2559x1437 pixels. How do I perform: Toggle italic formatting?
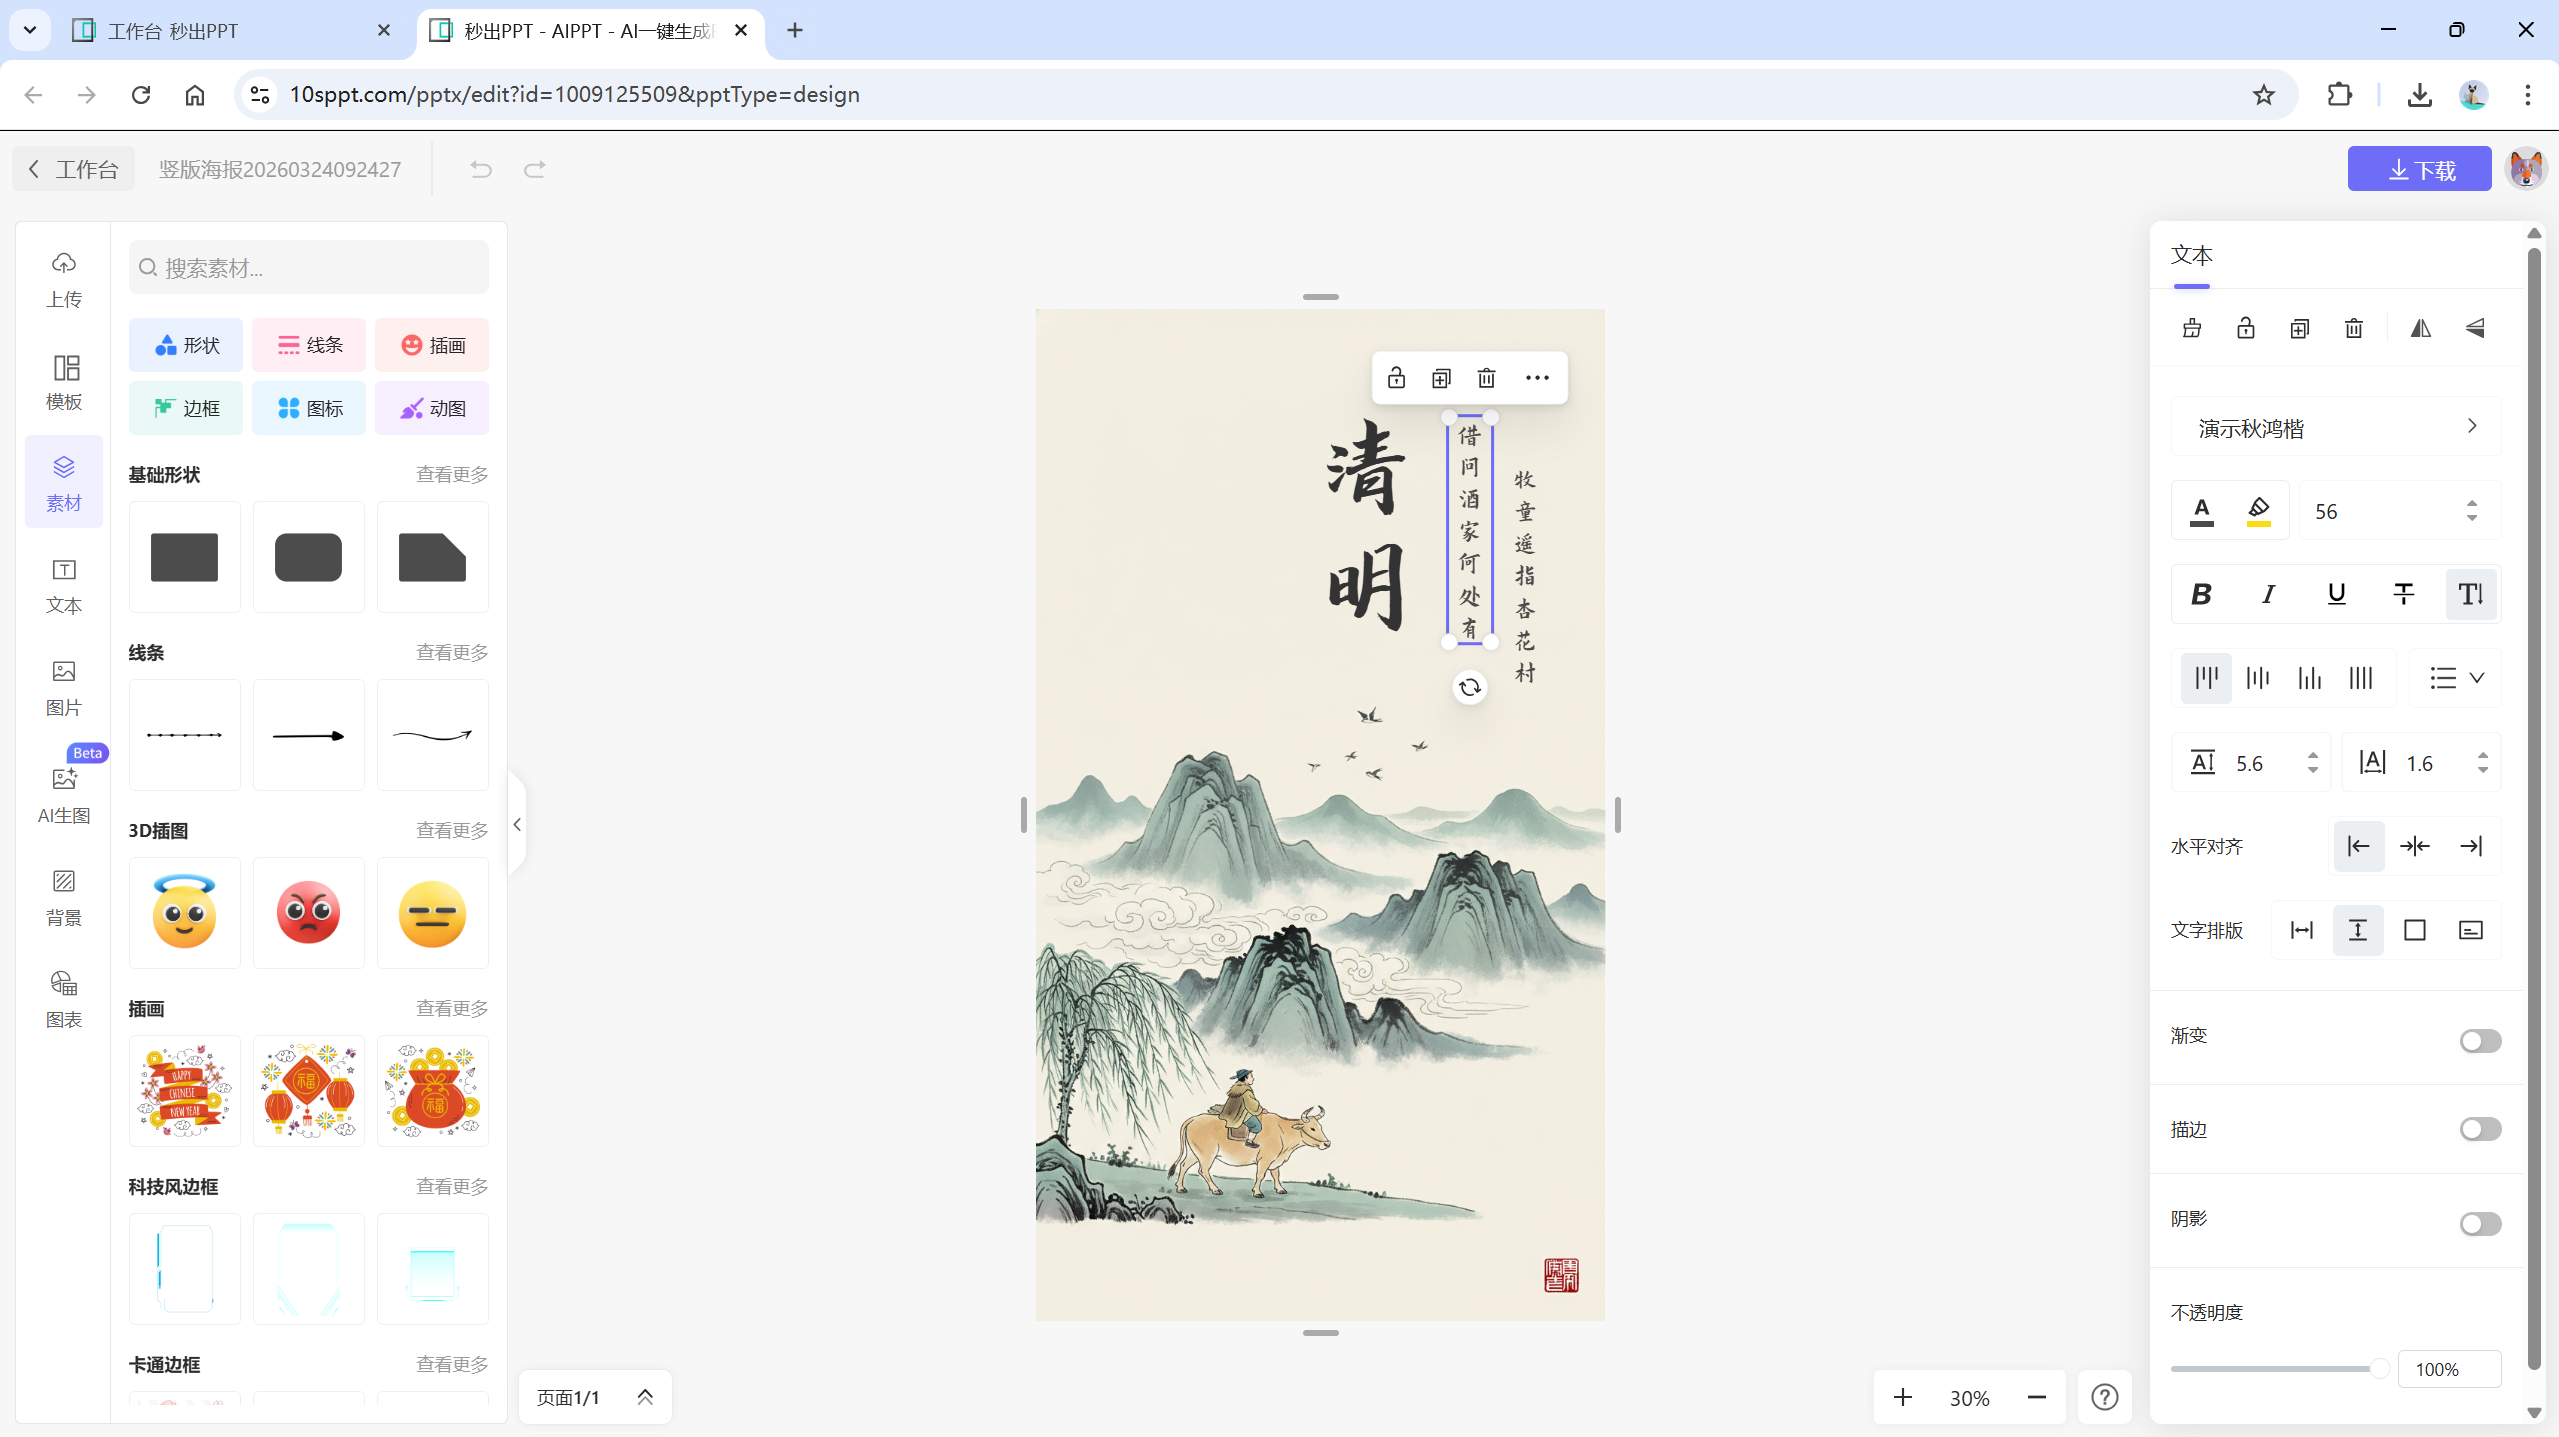point(2268,594)
